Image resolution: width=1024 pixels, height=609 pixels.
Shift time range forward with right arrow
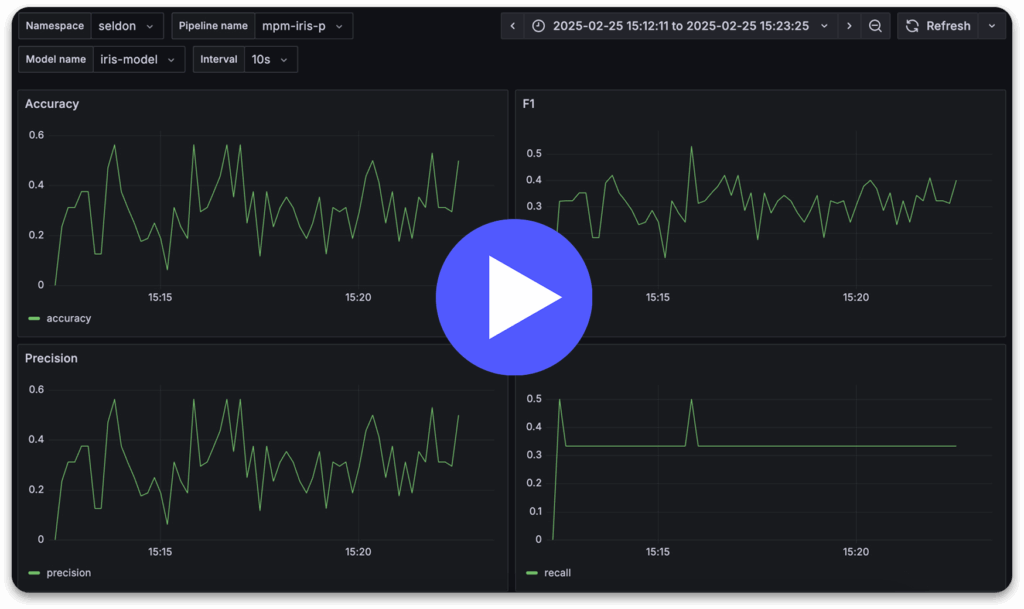849,26
